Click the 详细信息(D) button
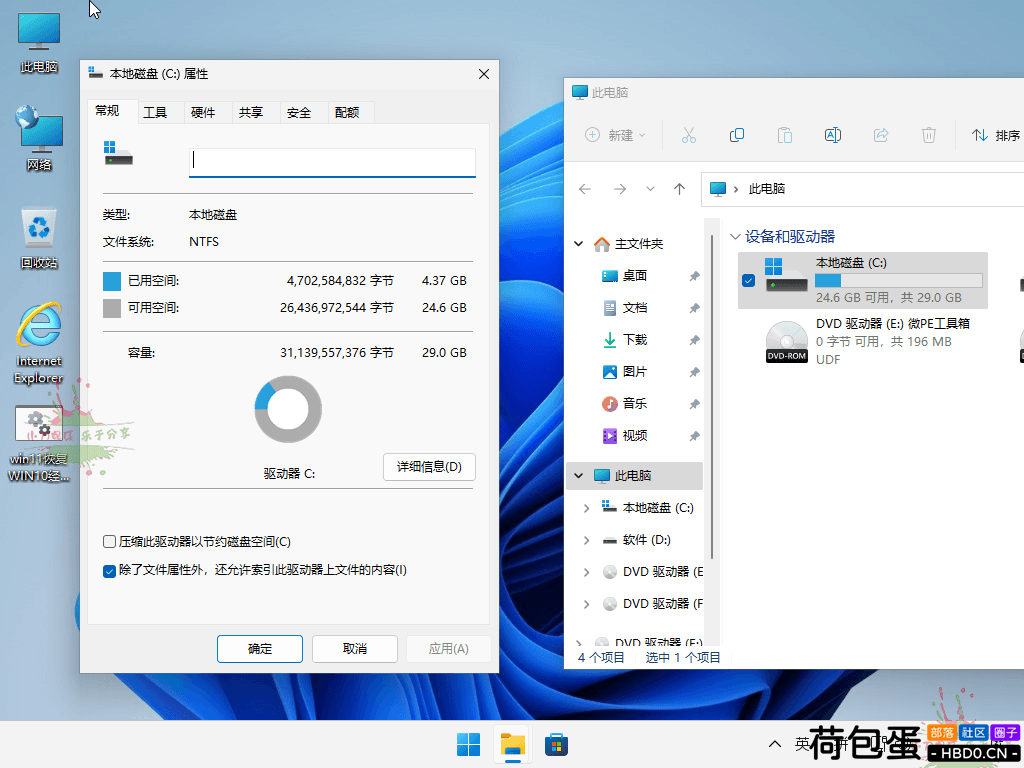 (429, 467)
